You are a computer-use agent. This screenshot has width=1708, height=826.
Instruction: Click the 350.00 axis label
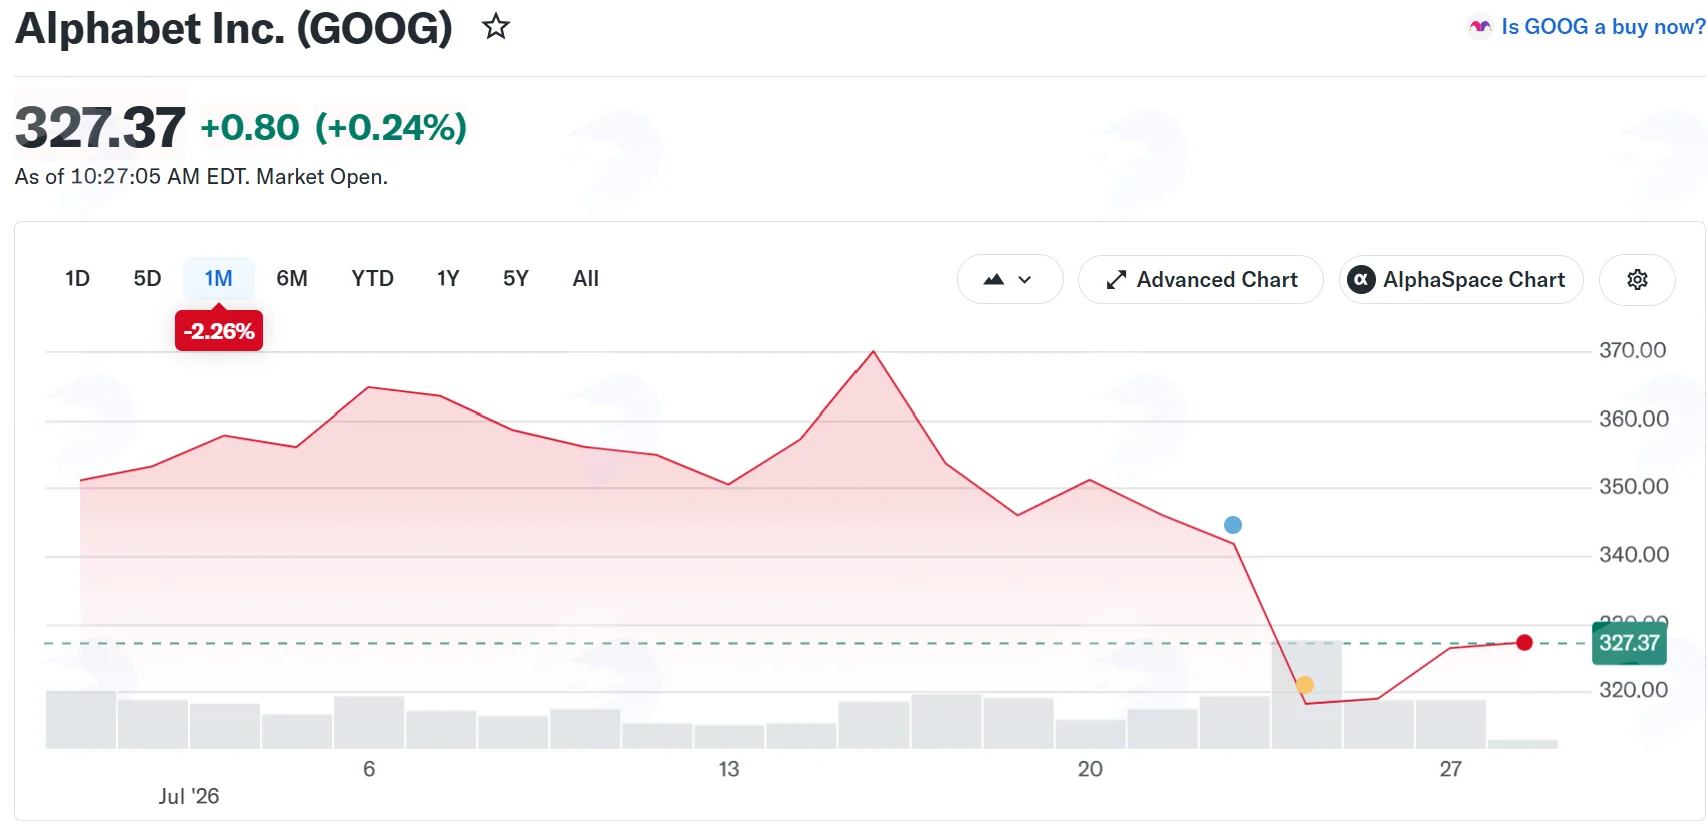pos(1634,487)
